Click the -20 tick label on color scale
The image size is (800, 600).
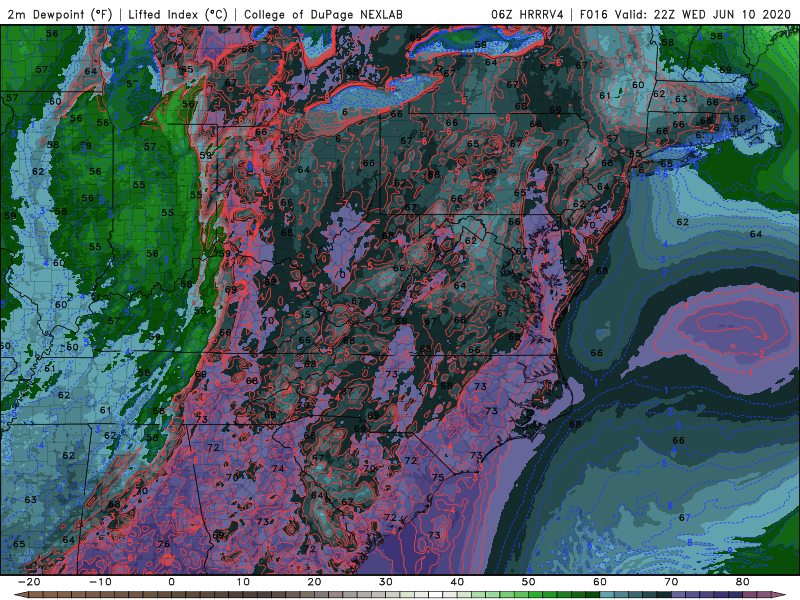pyautogui.click(x=29, y=582)
